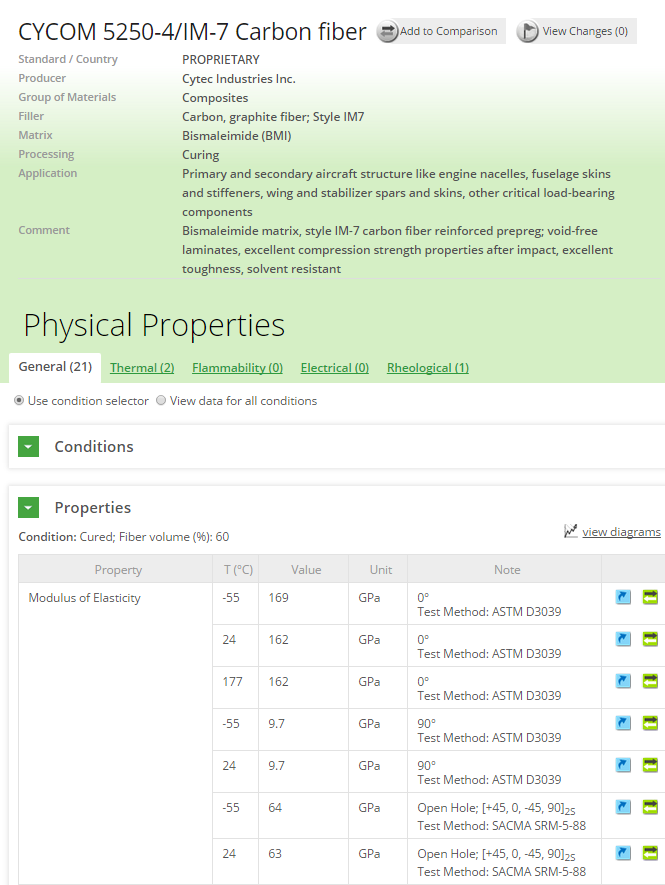
Task: Click the View Changes flag icon
Action: click(528, 32)
